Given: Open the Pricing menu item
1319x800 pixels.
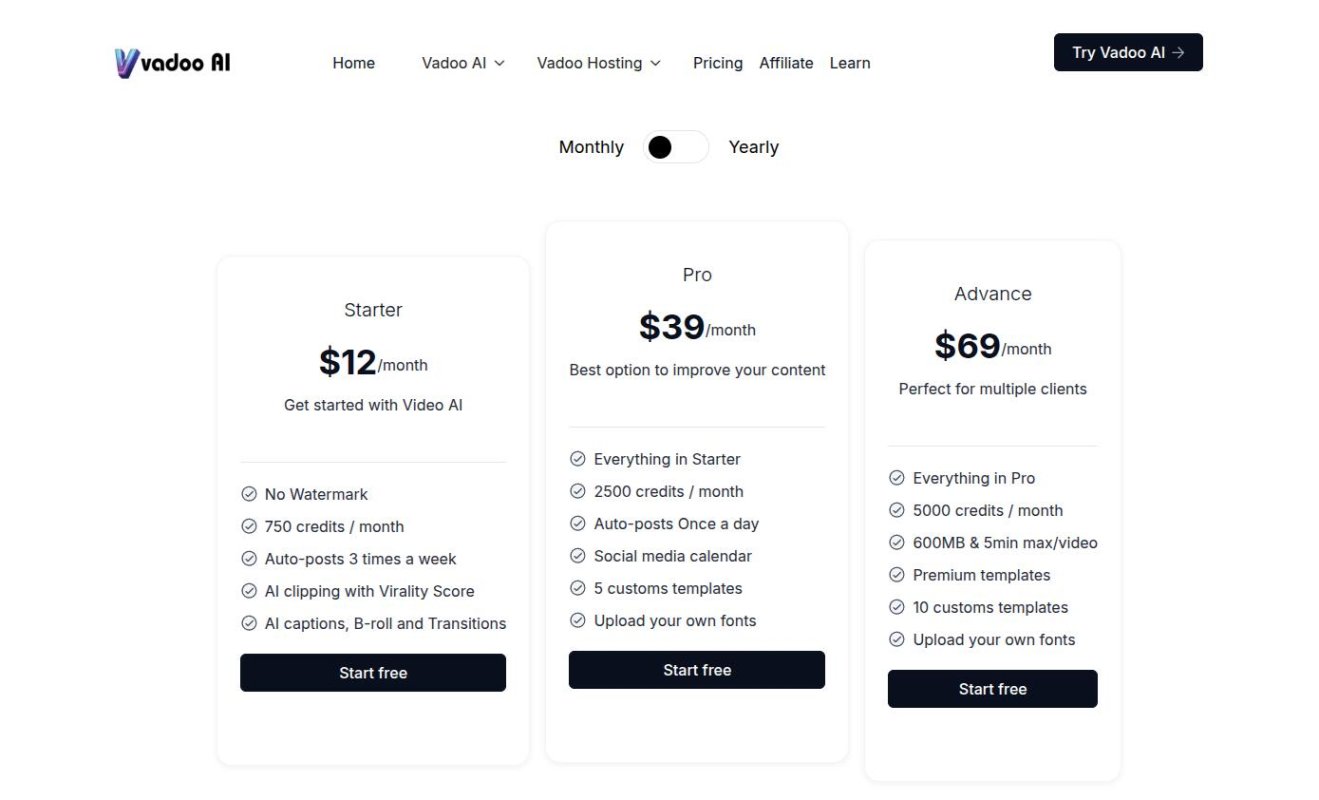Looking at the screenshot, I should [x=718, y=63].
